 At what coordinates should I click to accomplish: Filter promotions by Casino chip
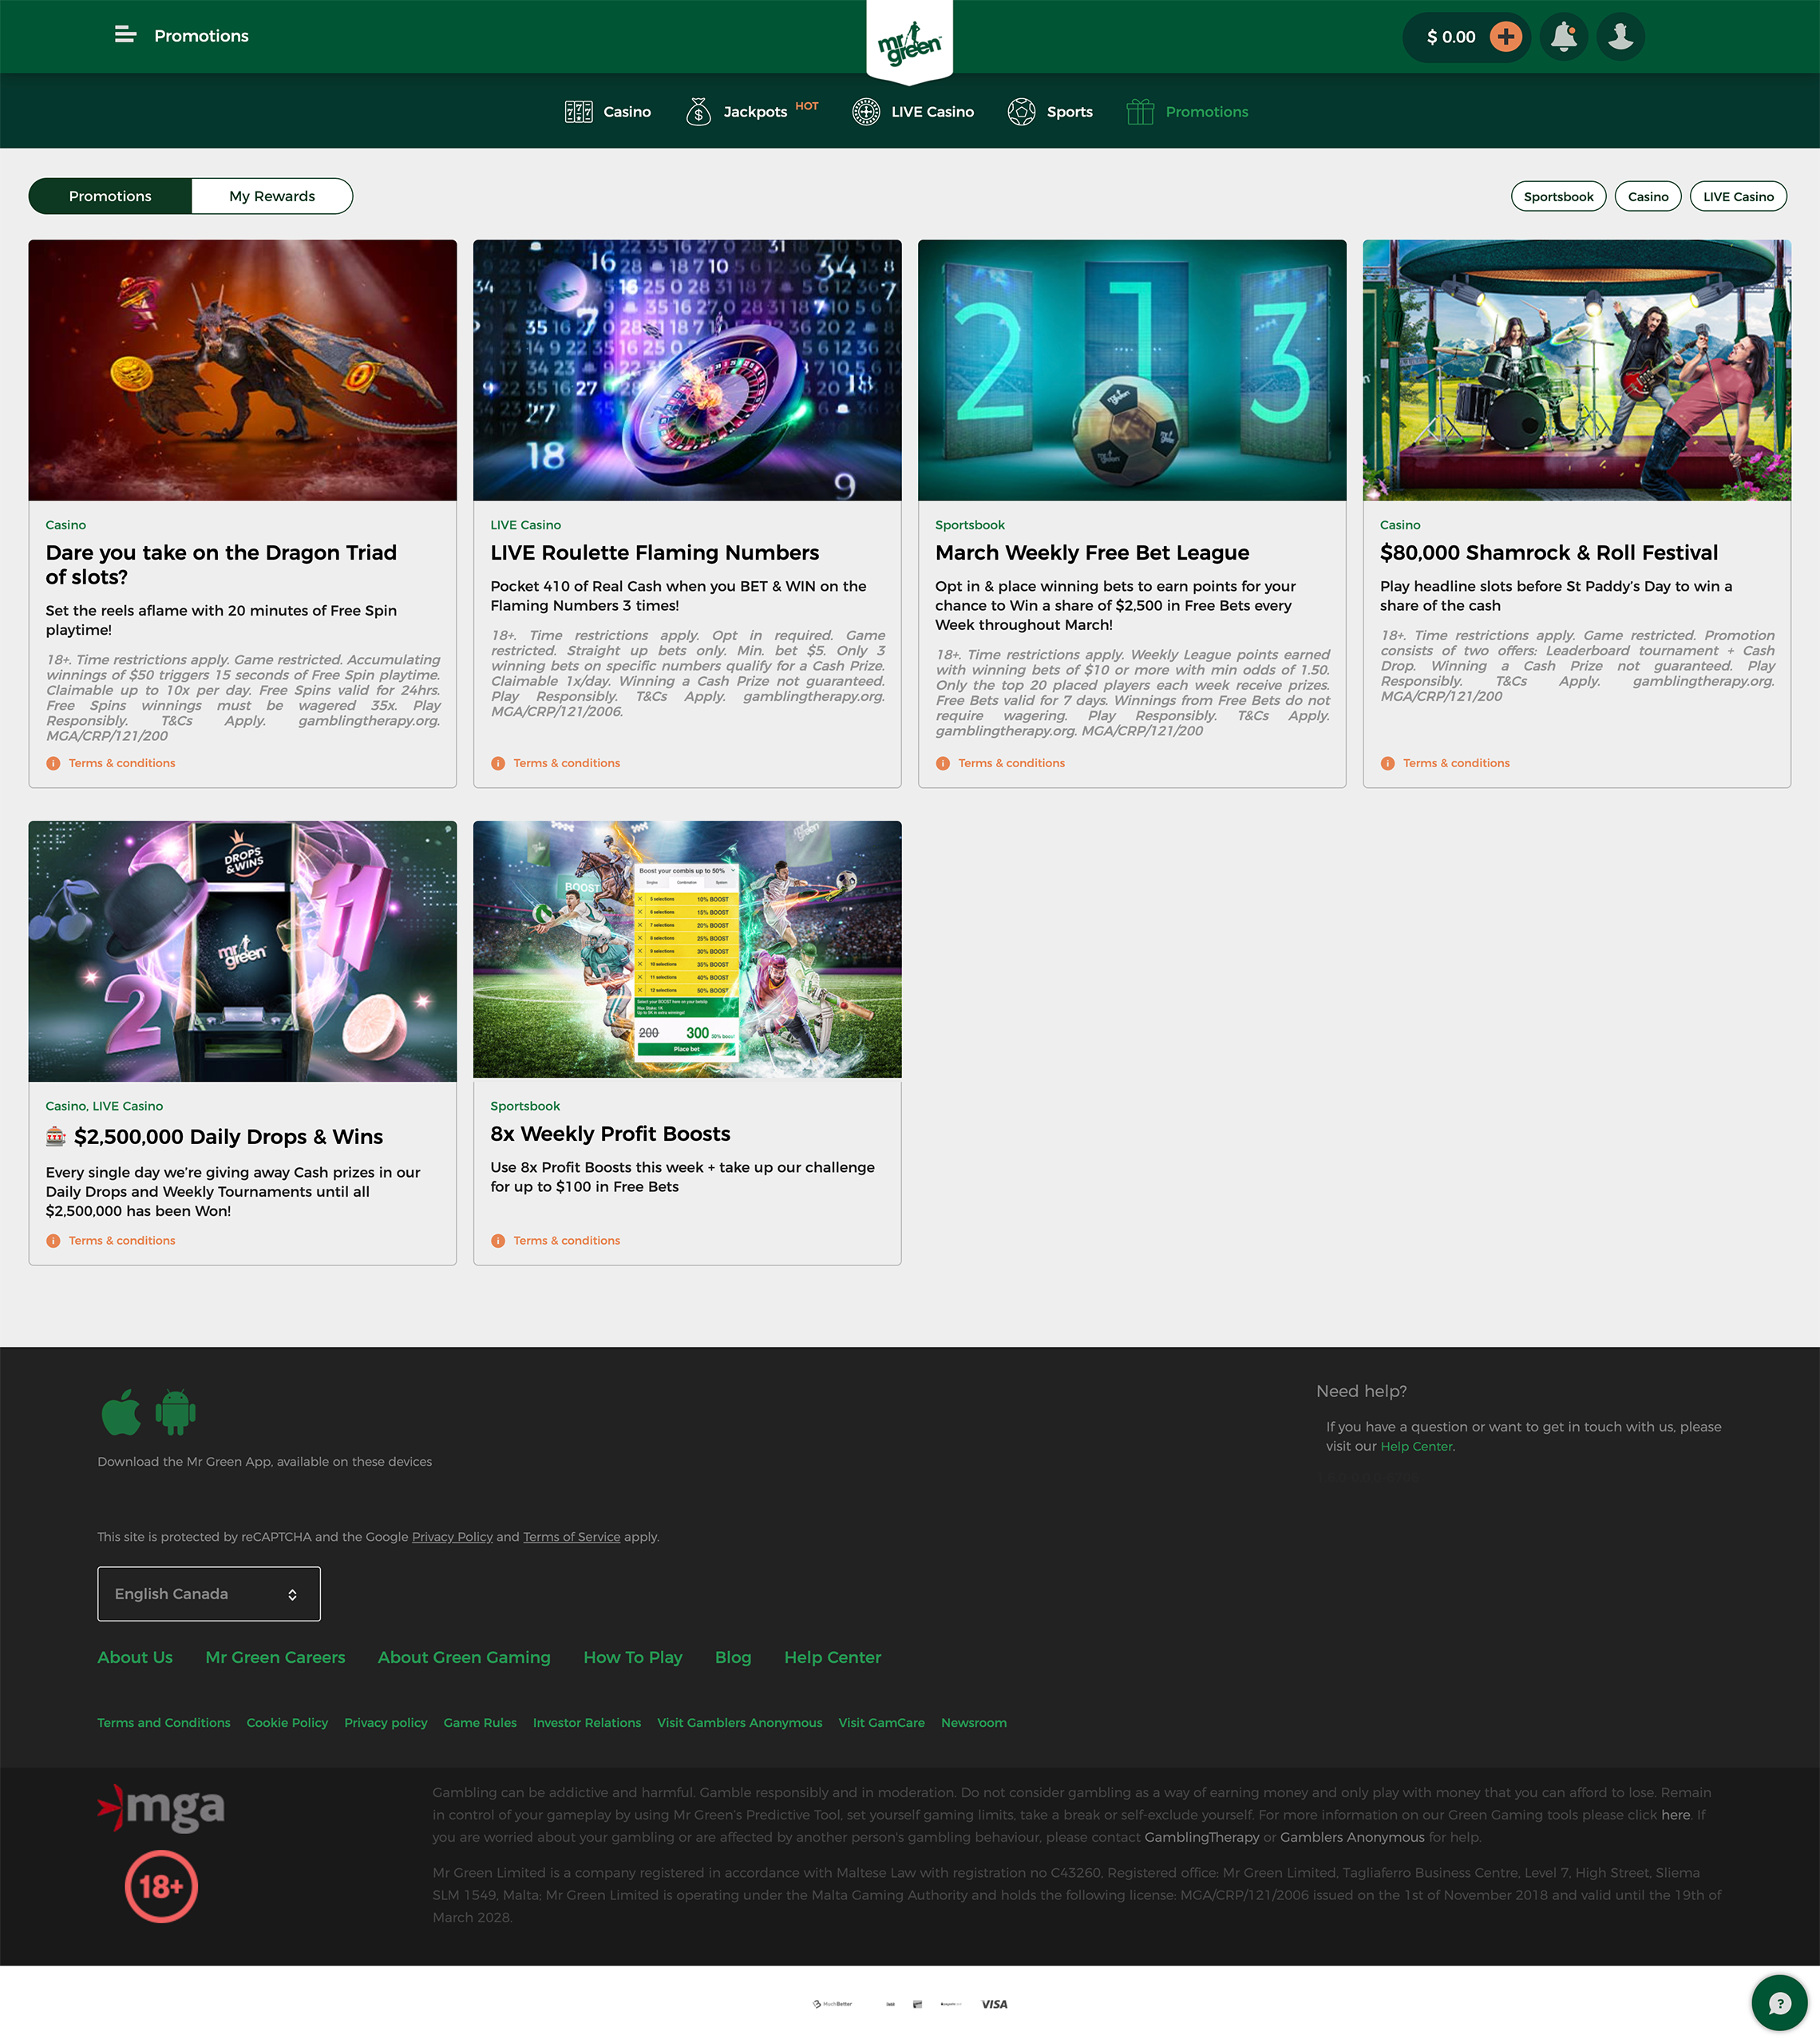pyautogui.click(x=1648, y=196)
